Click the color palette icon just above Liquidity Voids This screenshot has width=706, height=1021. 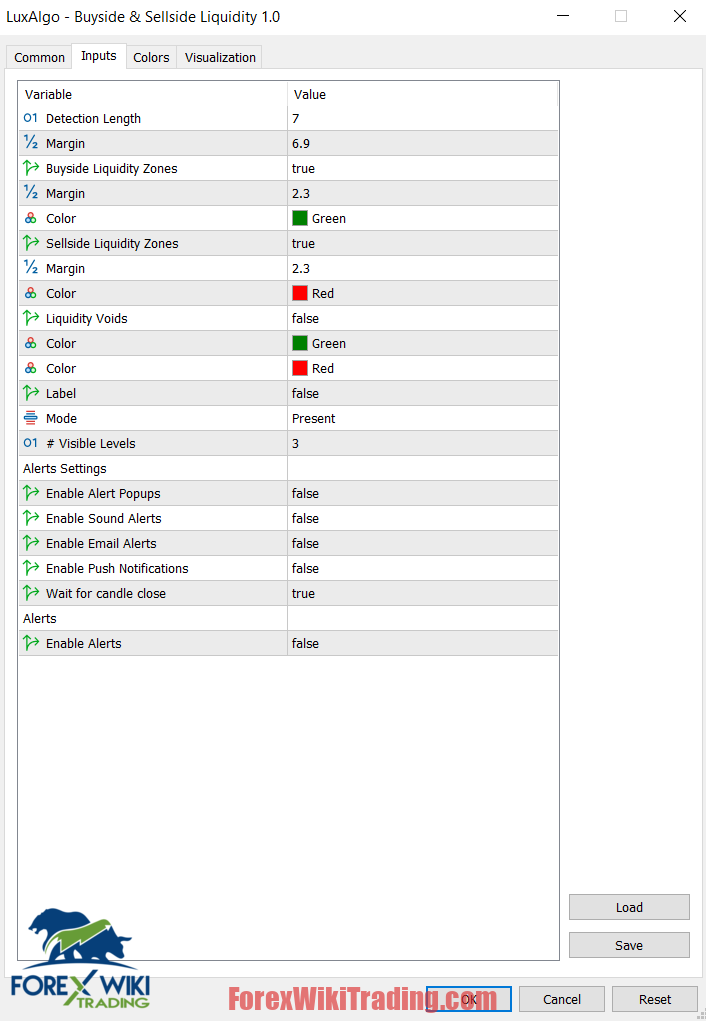pos(31,293)
